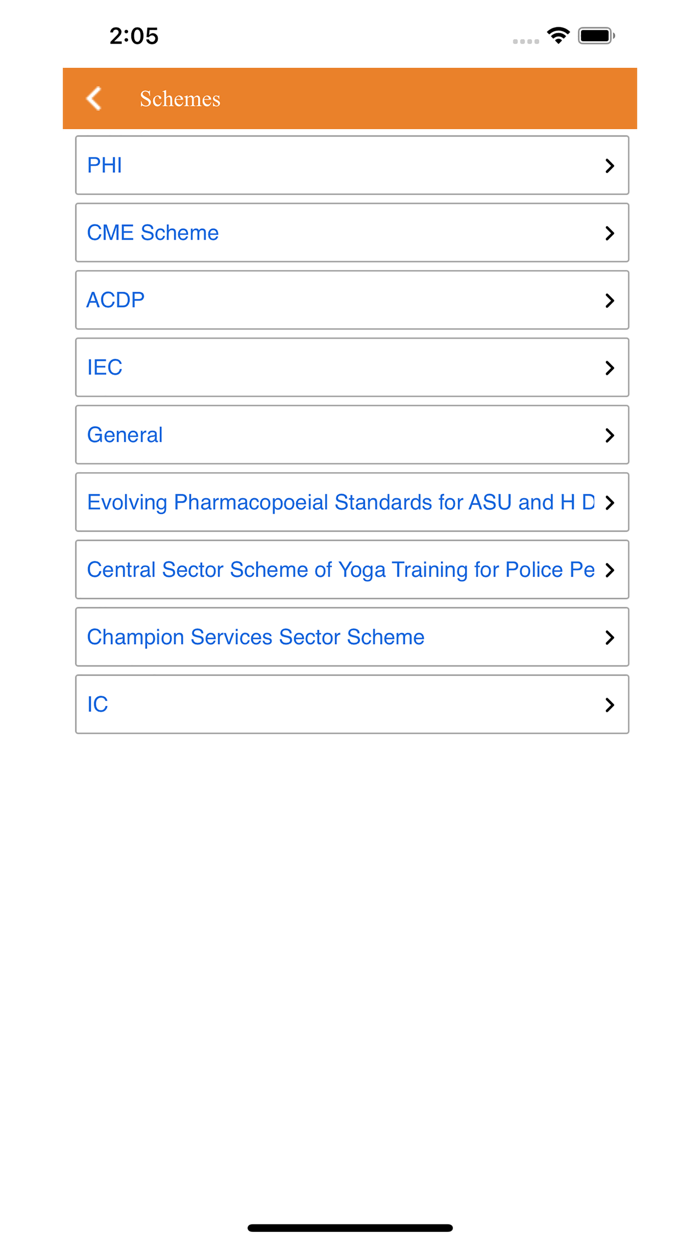Choose the IEC scheme
The width and height of the screenshot is (700, 1244).
click(x=105, y=367)
